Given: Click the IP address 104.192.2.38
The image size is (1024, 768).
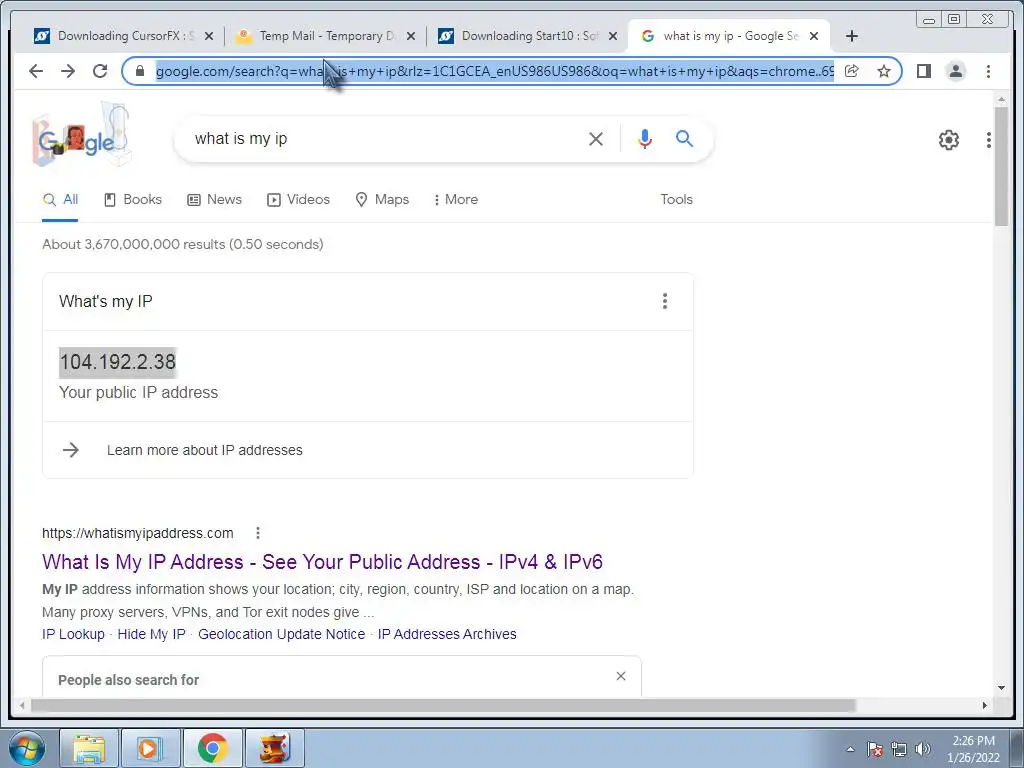Looking at the screenshot, I should coord(118,362).
